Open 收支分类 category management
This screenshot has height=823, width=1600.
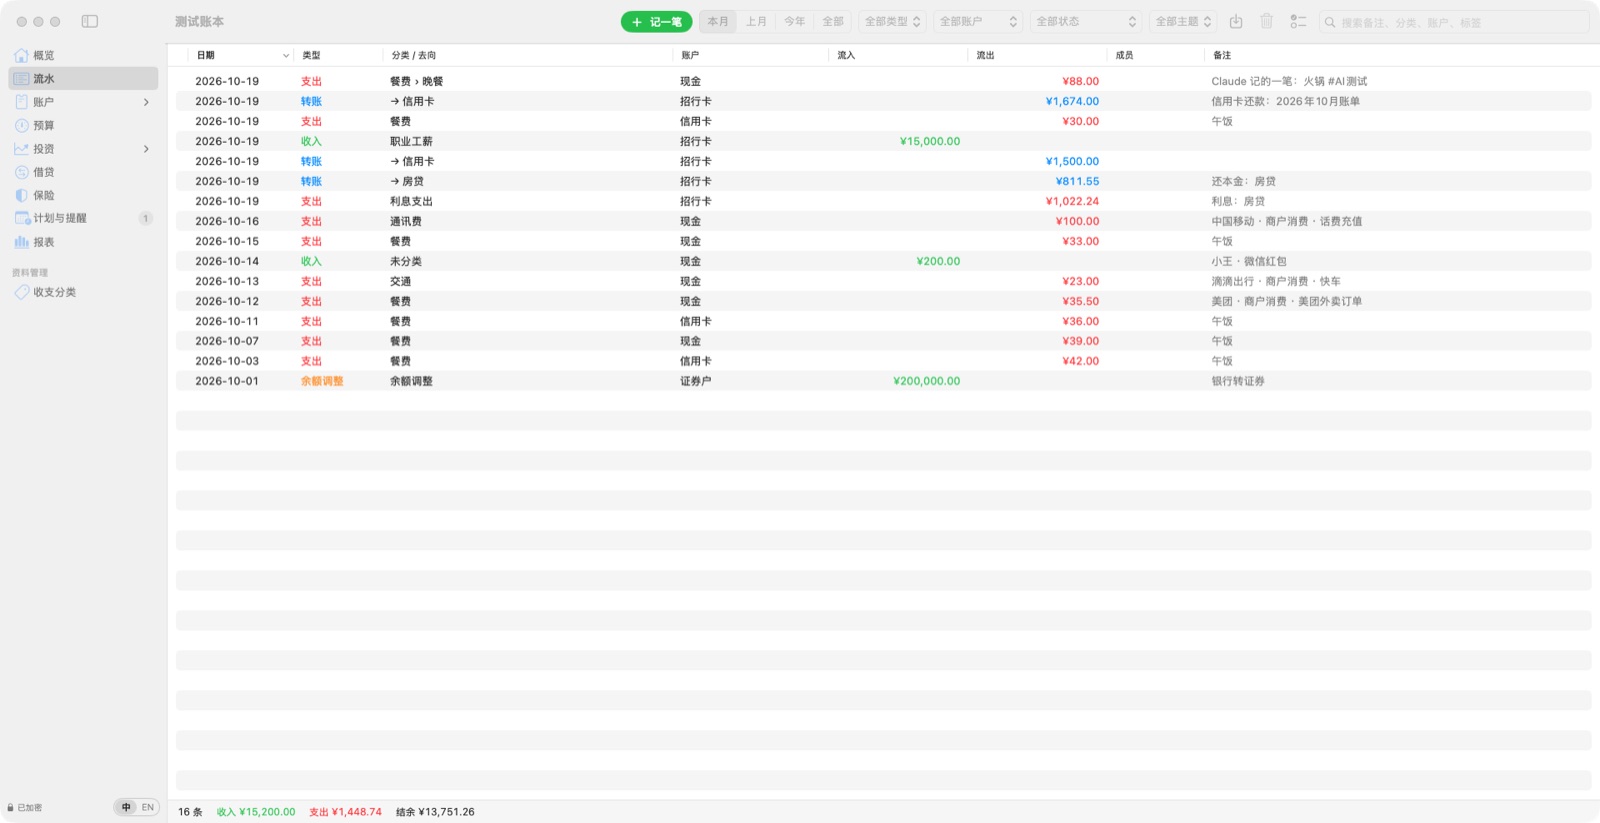click(83, 292)
